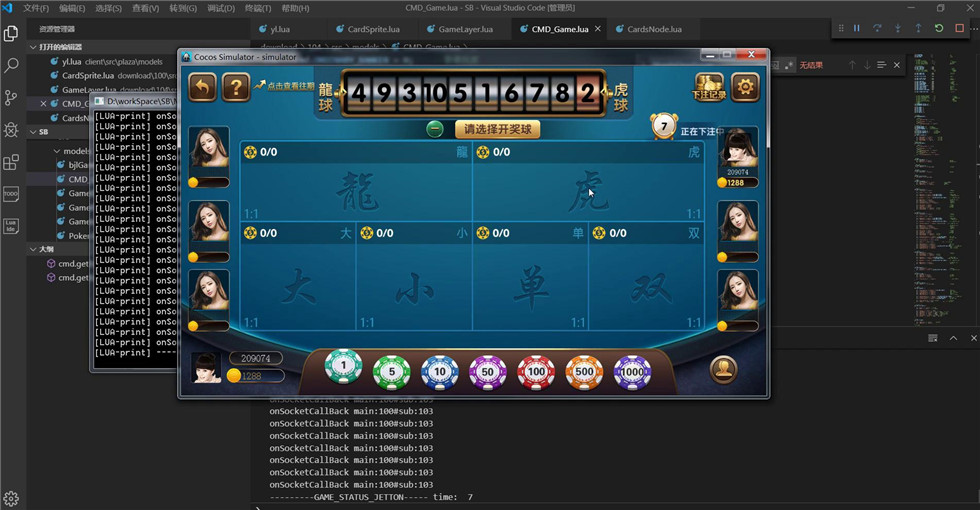Expand the 大纲 outline section
This screenshot has height=510, width=980.
(33, 249)
